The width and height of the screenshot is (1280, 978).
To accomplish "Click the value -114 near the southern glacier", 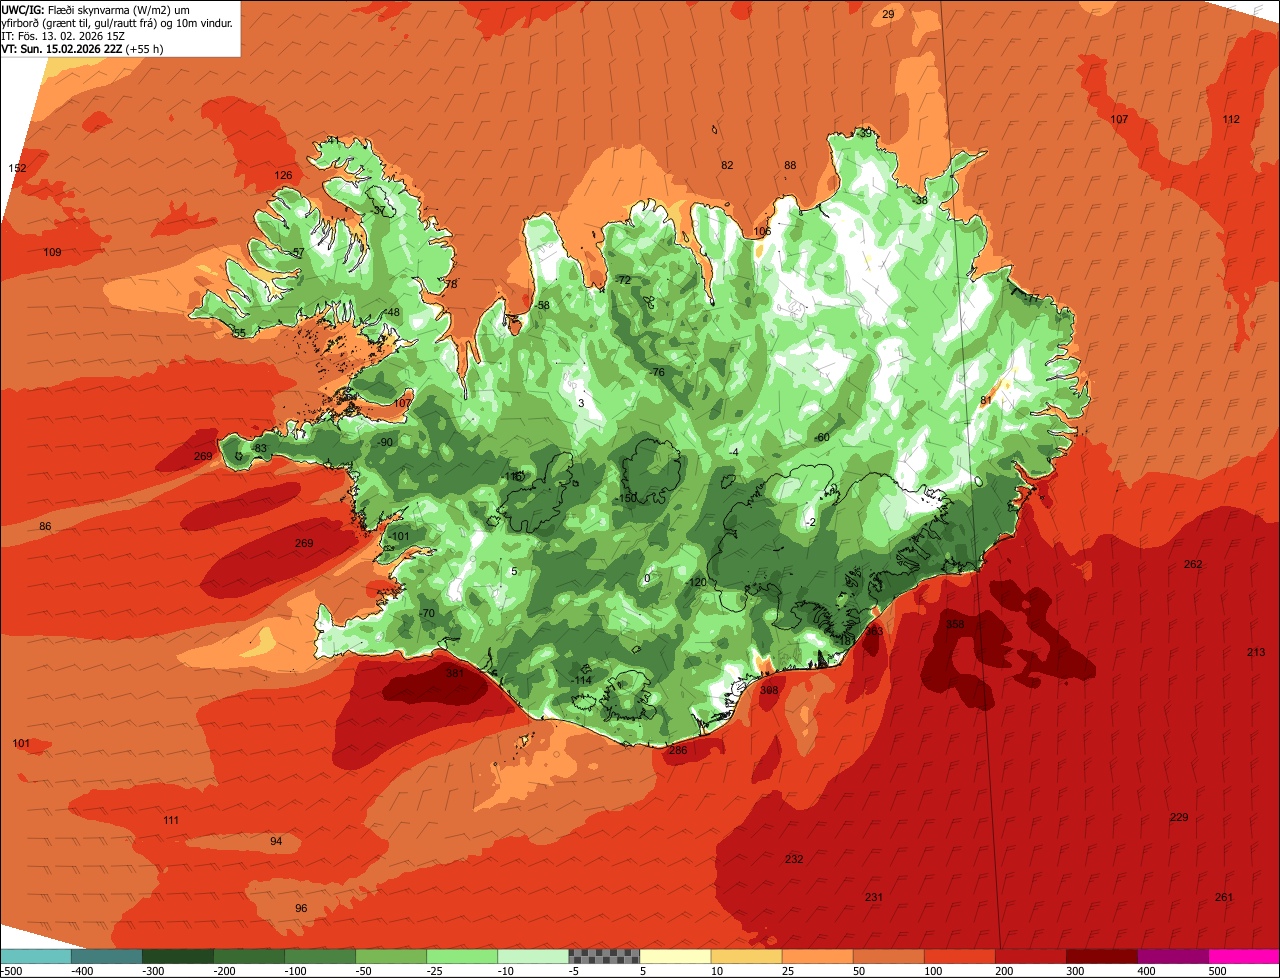I will [582, 680].
